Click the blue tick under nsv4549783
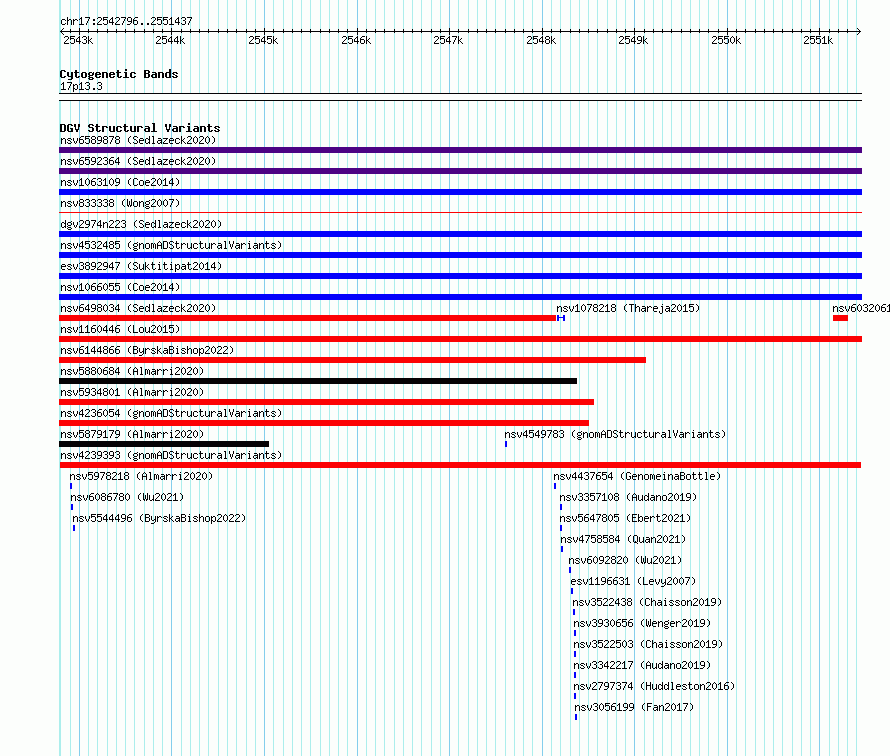 click(506, 444)
